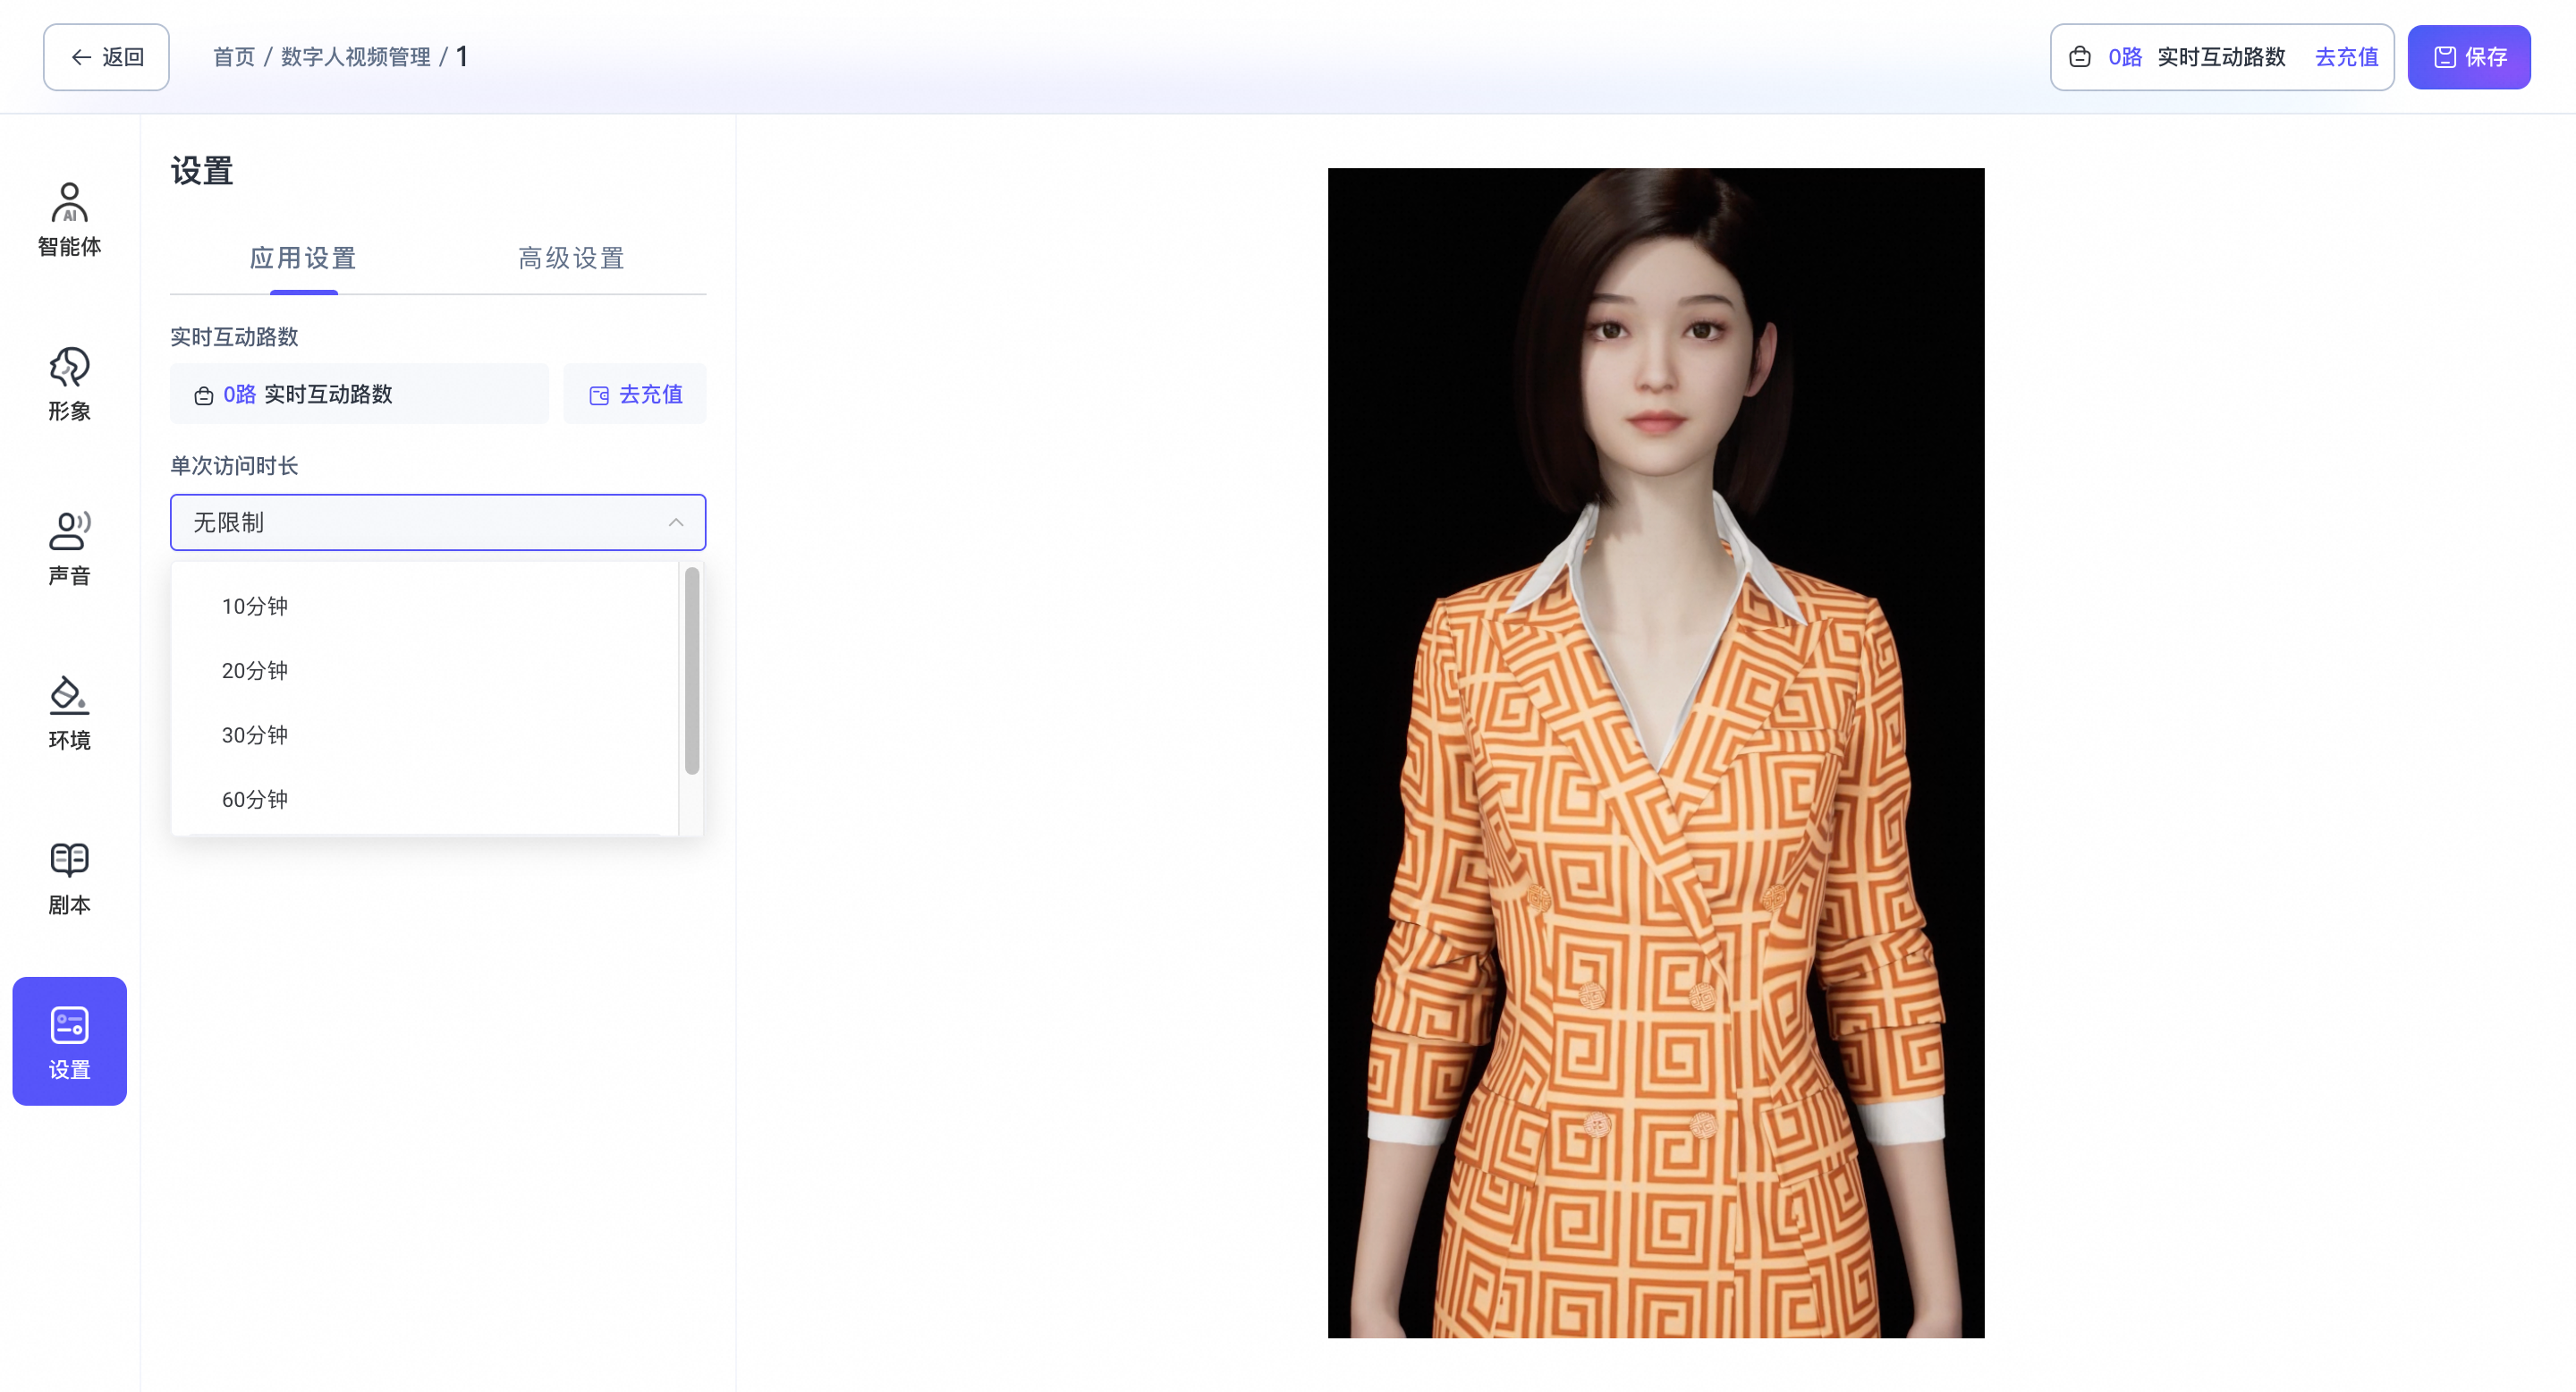2576x1392 pixels.
Task: Choose 20分钟 option
Action: (x=425, y=670)
